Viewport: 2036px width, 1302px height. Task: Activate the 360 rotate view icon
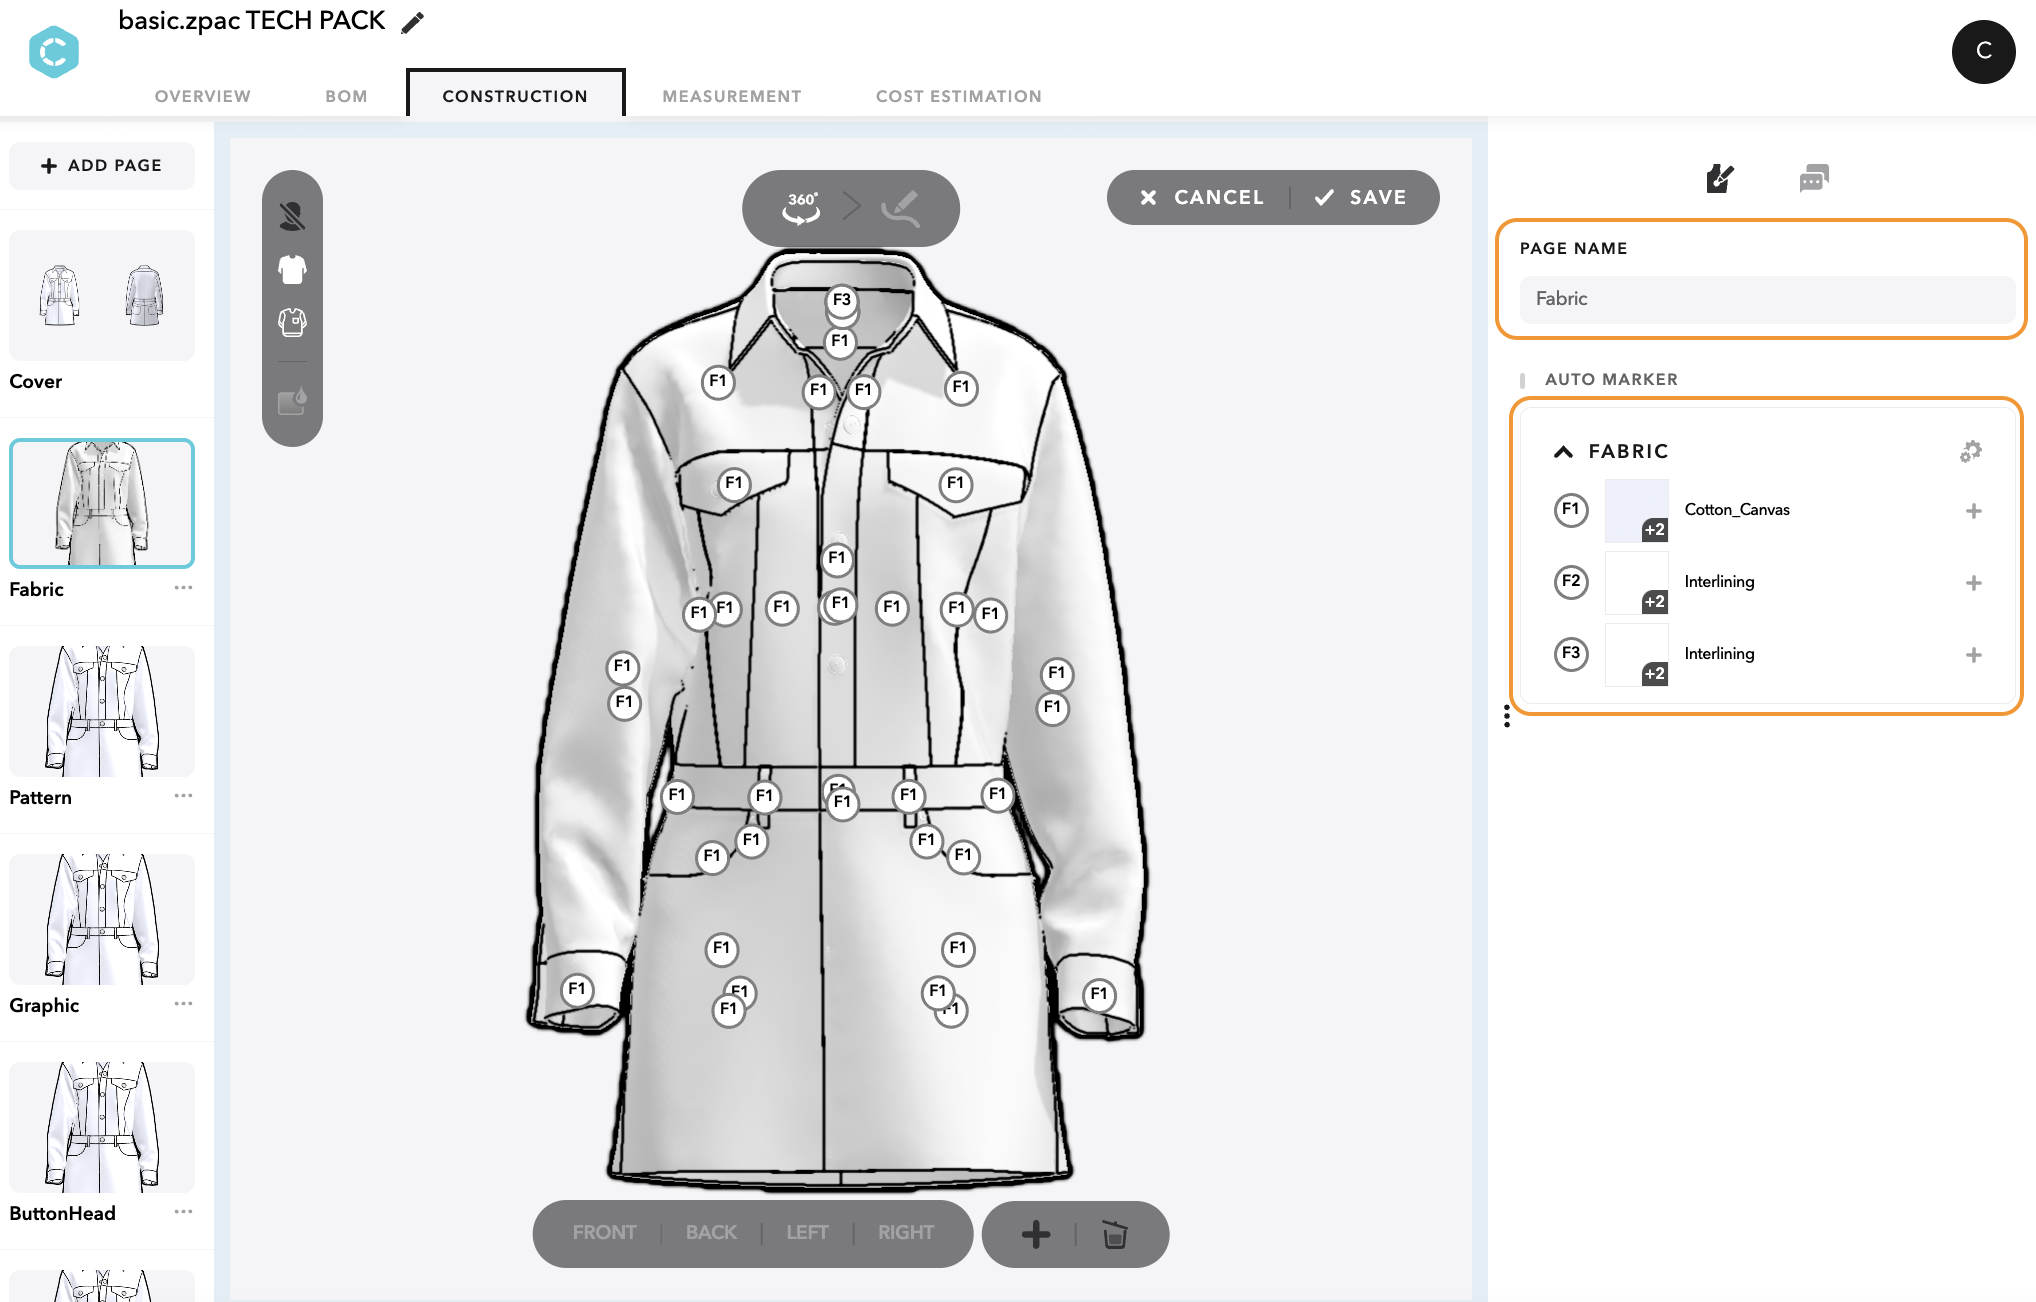point(801,207)
